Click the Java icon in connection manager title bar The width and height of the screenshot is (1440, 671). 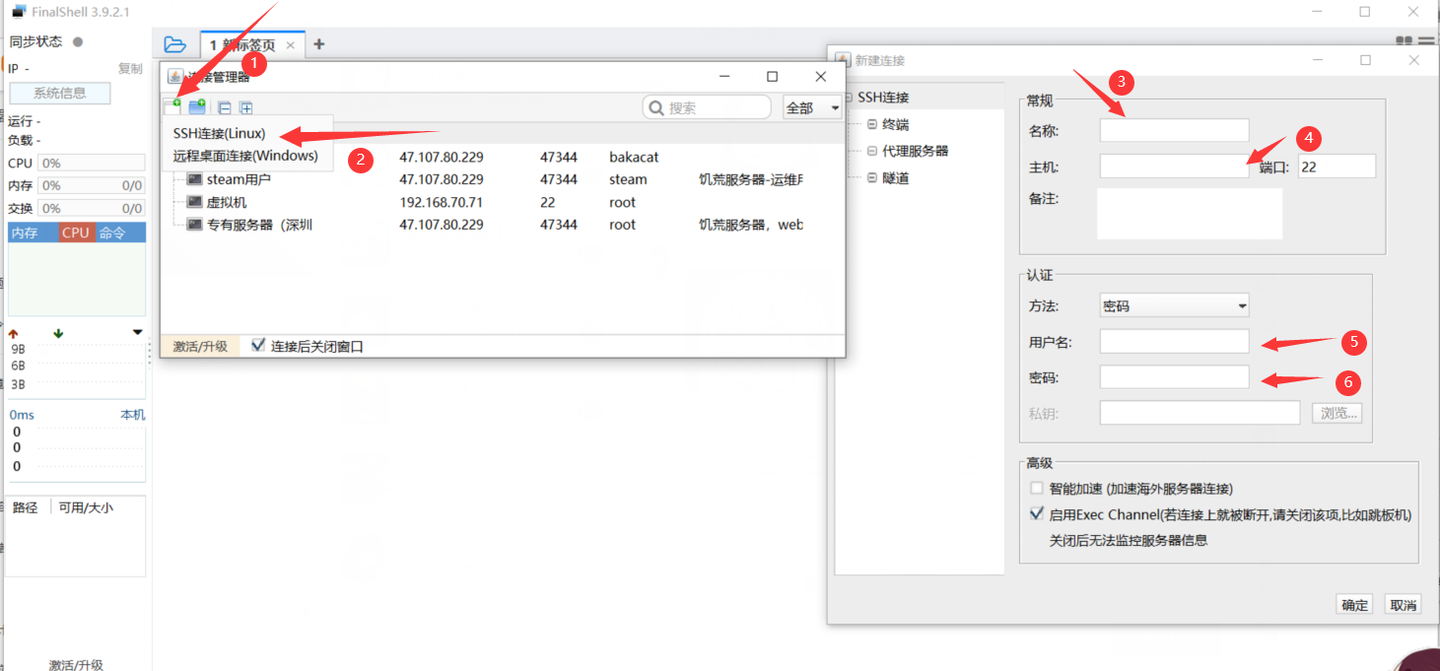175,76
